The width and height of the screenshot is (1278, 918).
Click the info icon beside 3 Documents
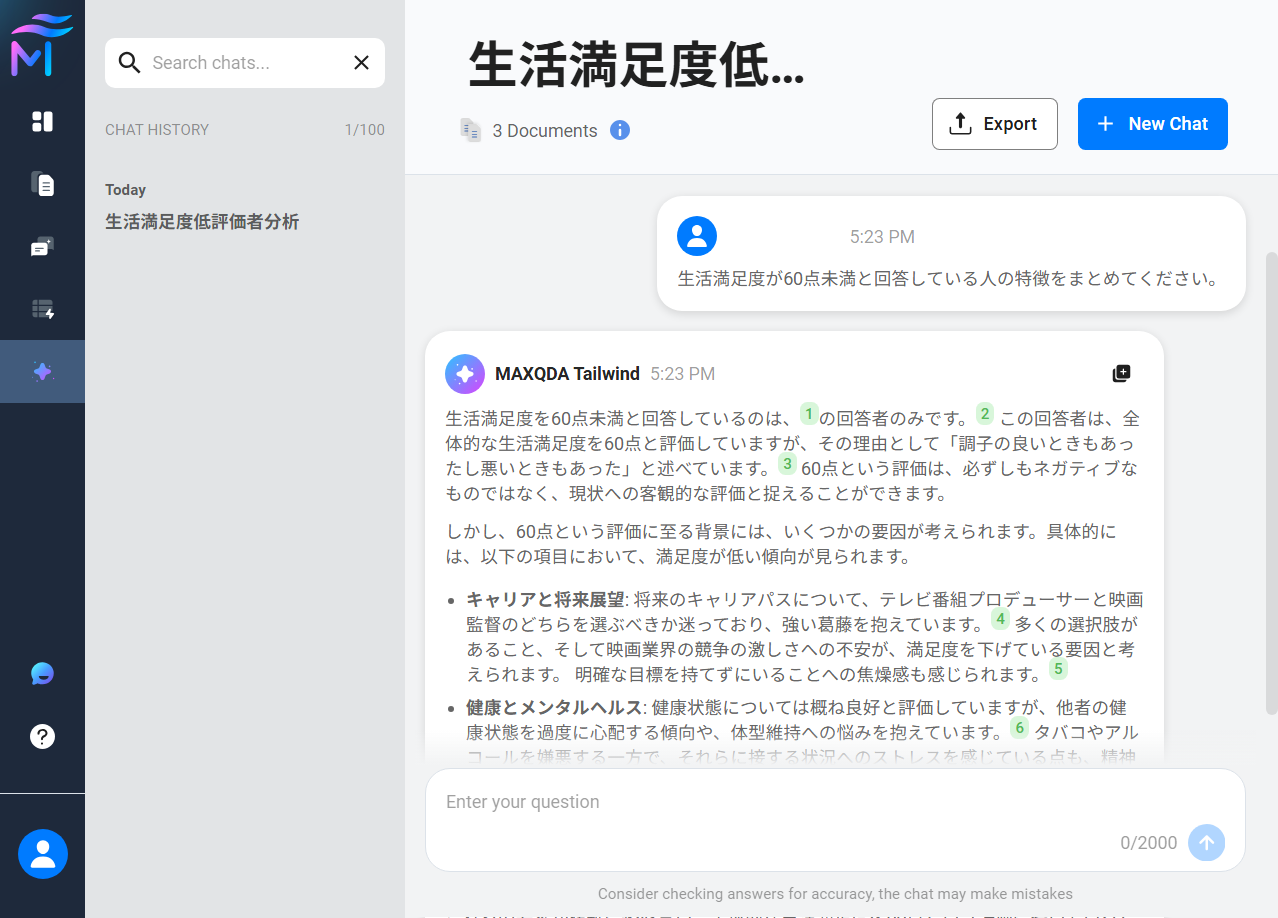point(620,130)
